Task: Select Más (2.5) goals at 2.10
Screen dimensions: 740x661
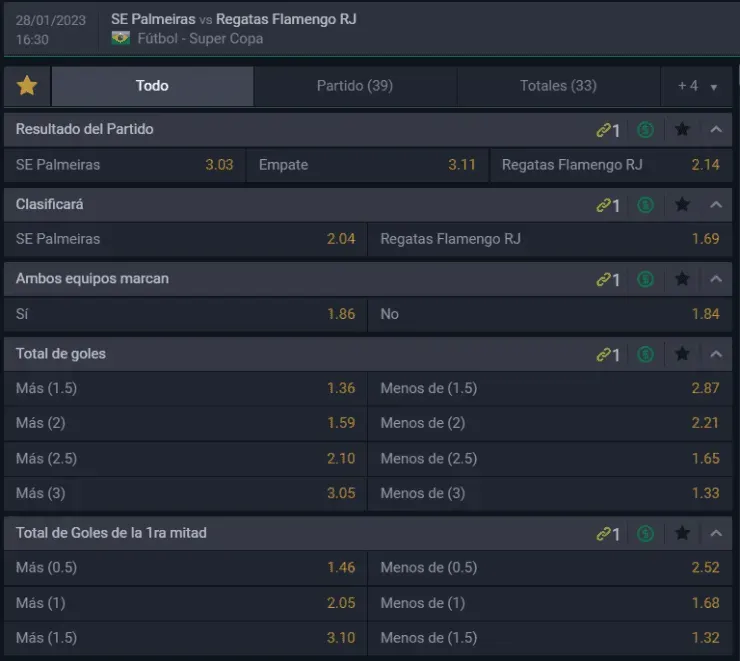Action: point(185,459)
